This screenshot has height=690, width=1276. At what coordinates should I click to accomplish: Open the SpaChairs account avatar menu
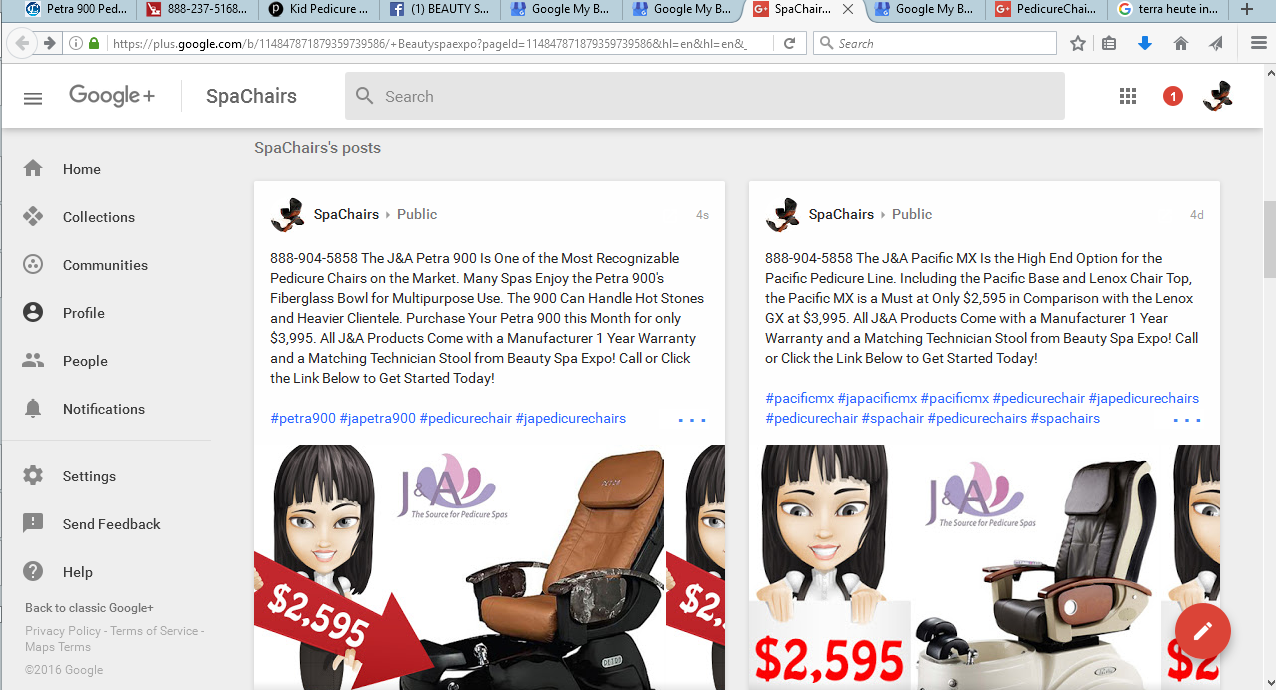1217,96
